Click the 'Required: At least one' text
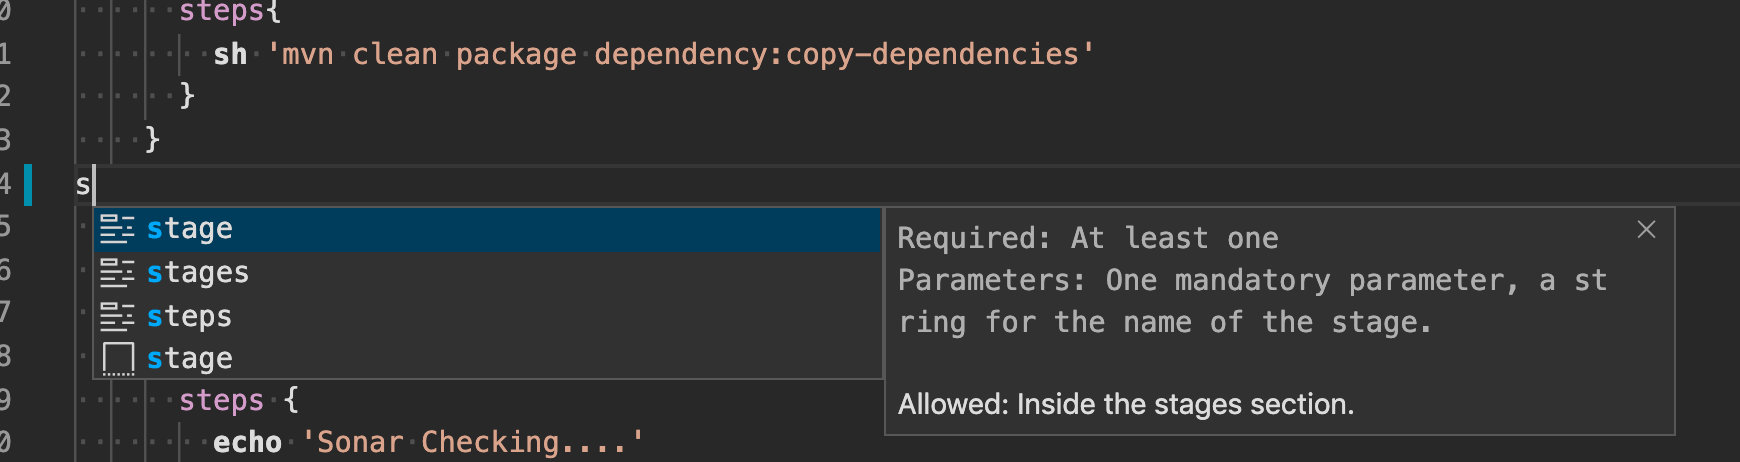This screenshot has width=1740, height=462. click(1088, 238)
